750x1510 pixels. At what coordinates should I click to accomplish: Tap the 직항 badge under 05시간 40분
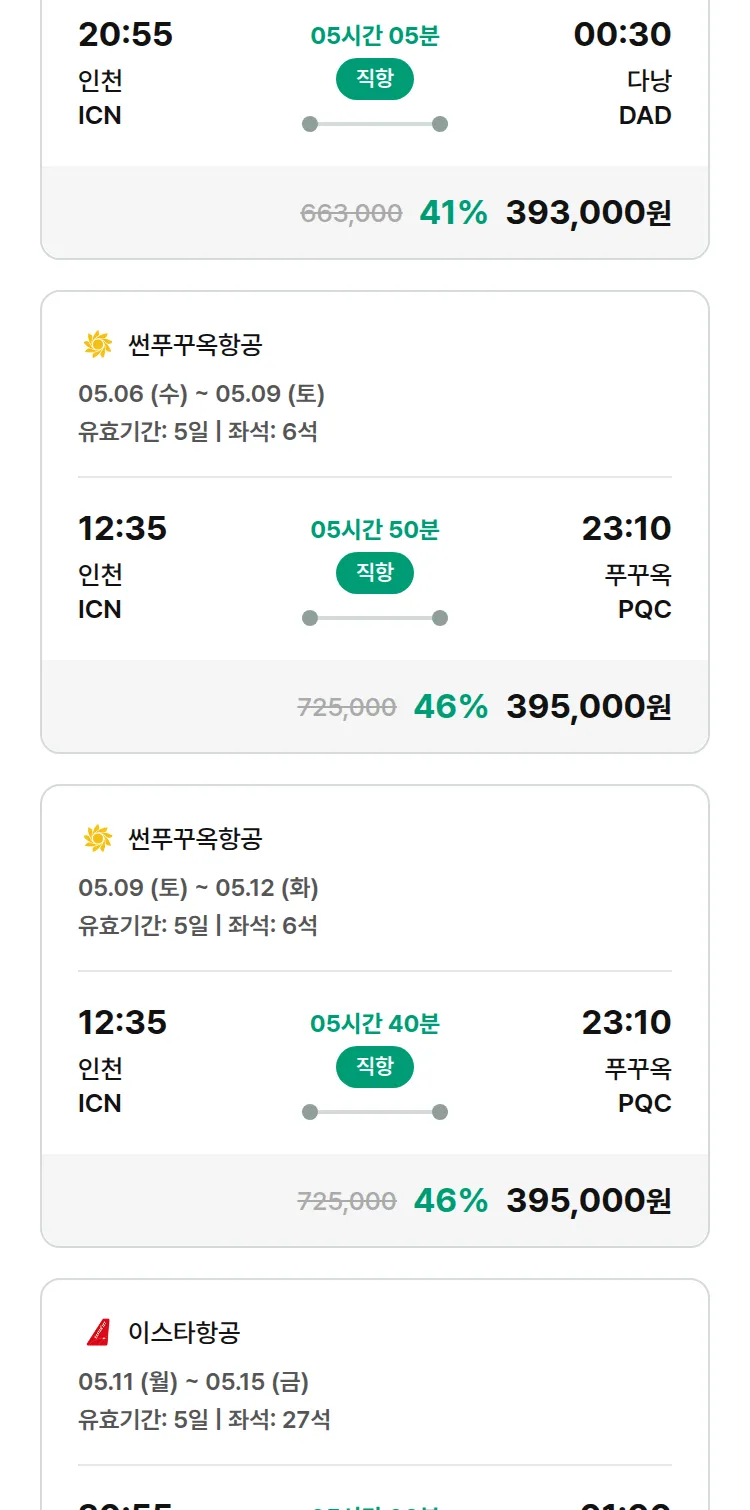click(x=375, y=1067)
